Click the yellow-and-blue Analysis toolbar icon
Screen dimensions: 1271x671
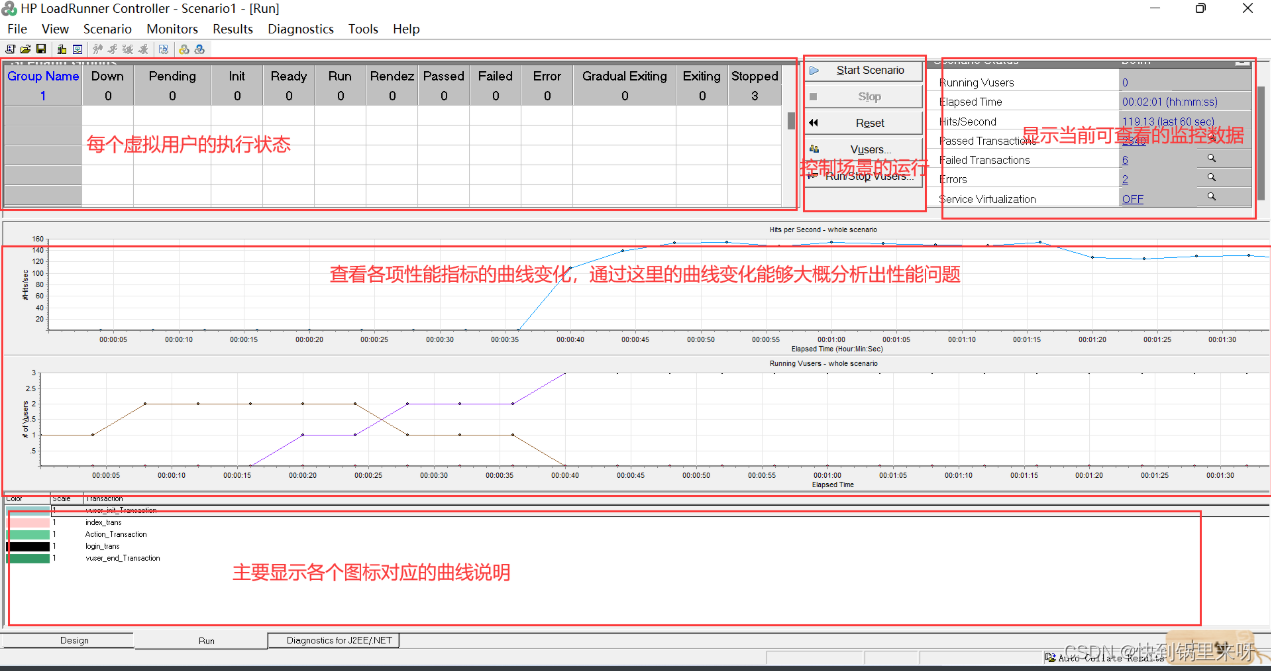[x=184, y=49]
